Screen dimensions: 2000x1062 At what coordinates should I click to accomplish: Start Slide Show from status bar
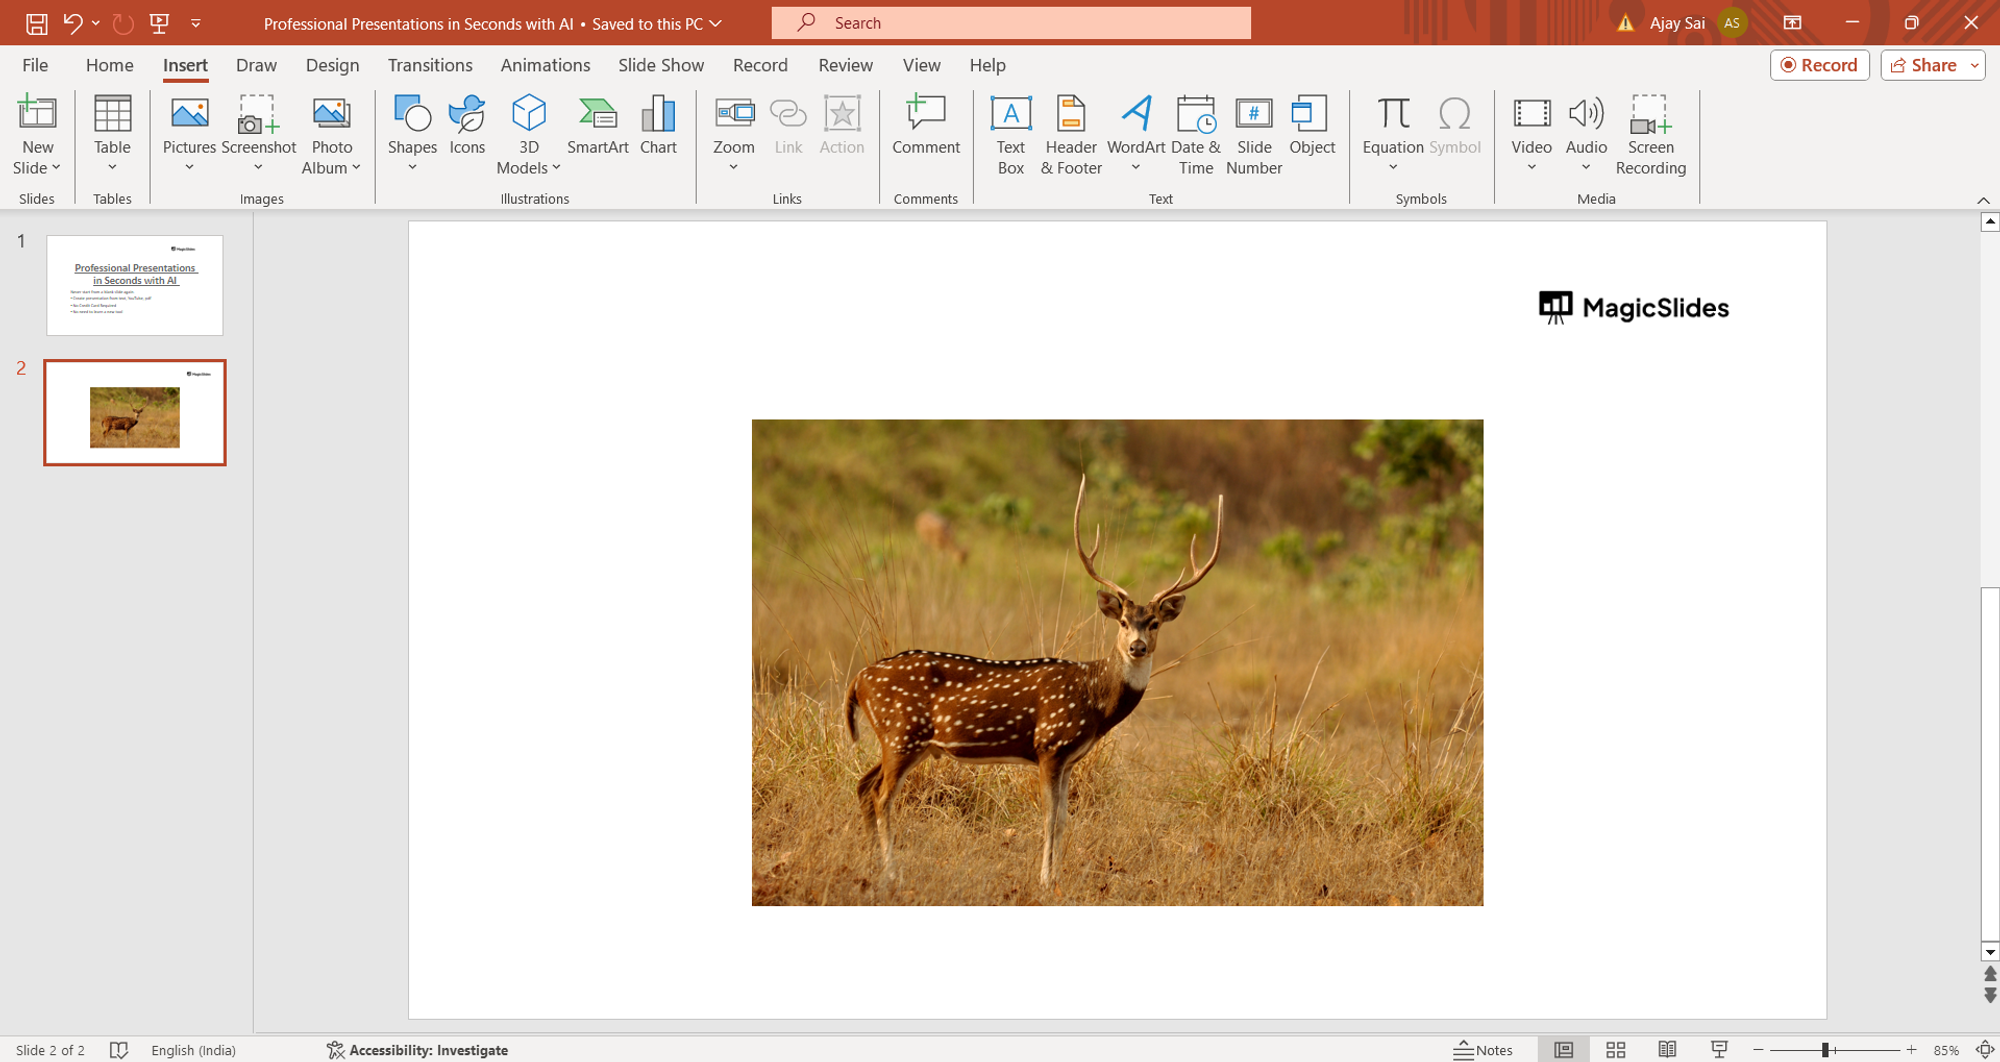point(1719,1050)
